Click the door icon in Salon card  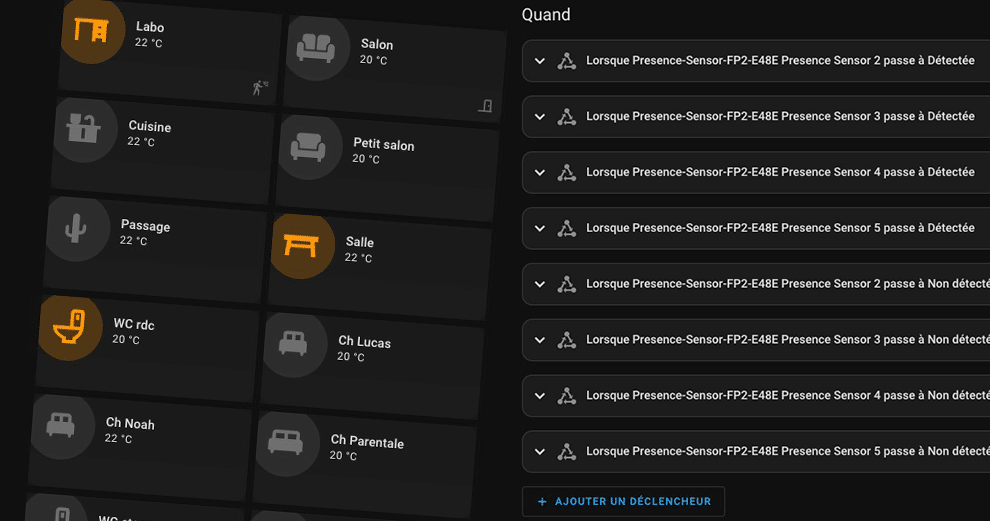(485, 105)
